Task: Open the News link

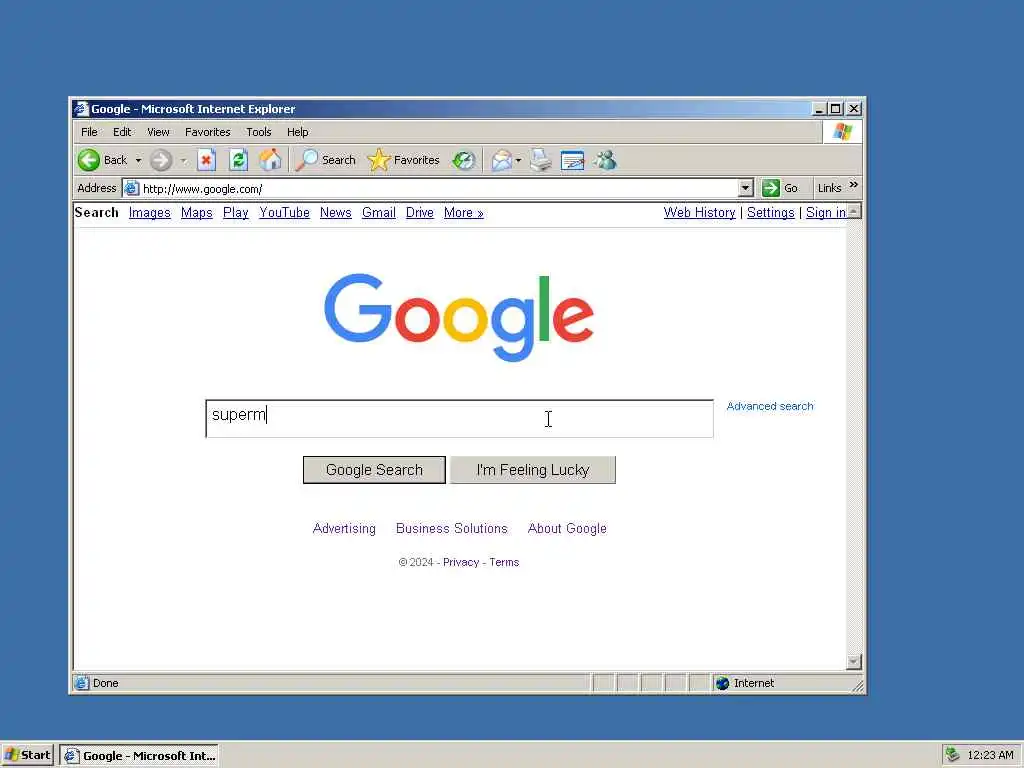Action: point(336,213)
